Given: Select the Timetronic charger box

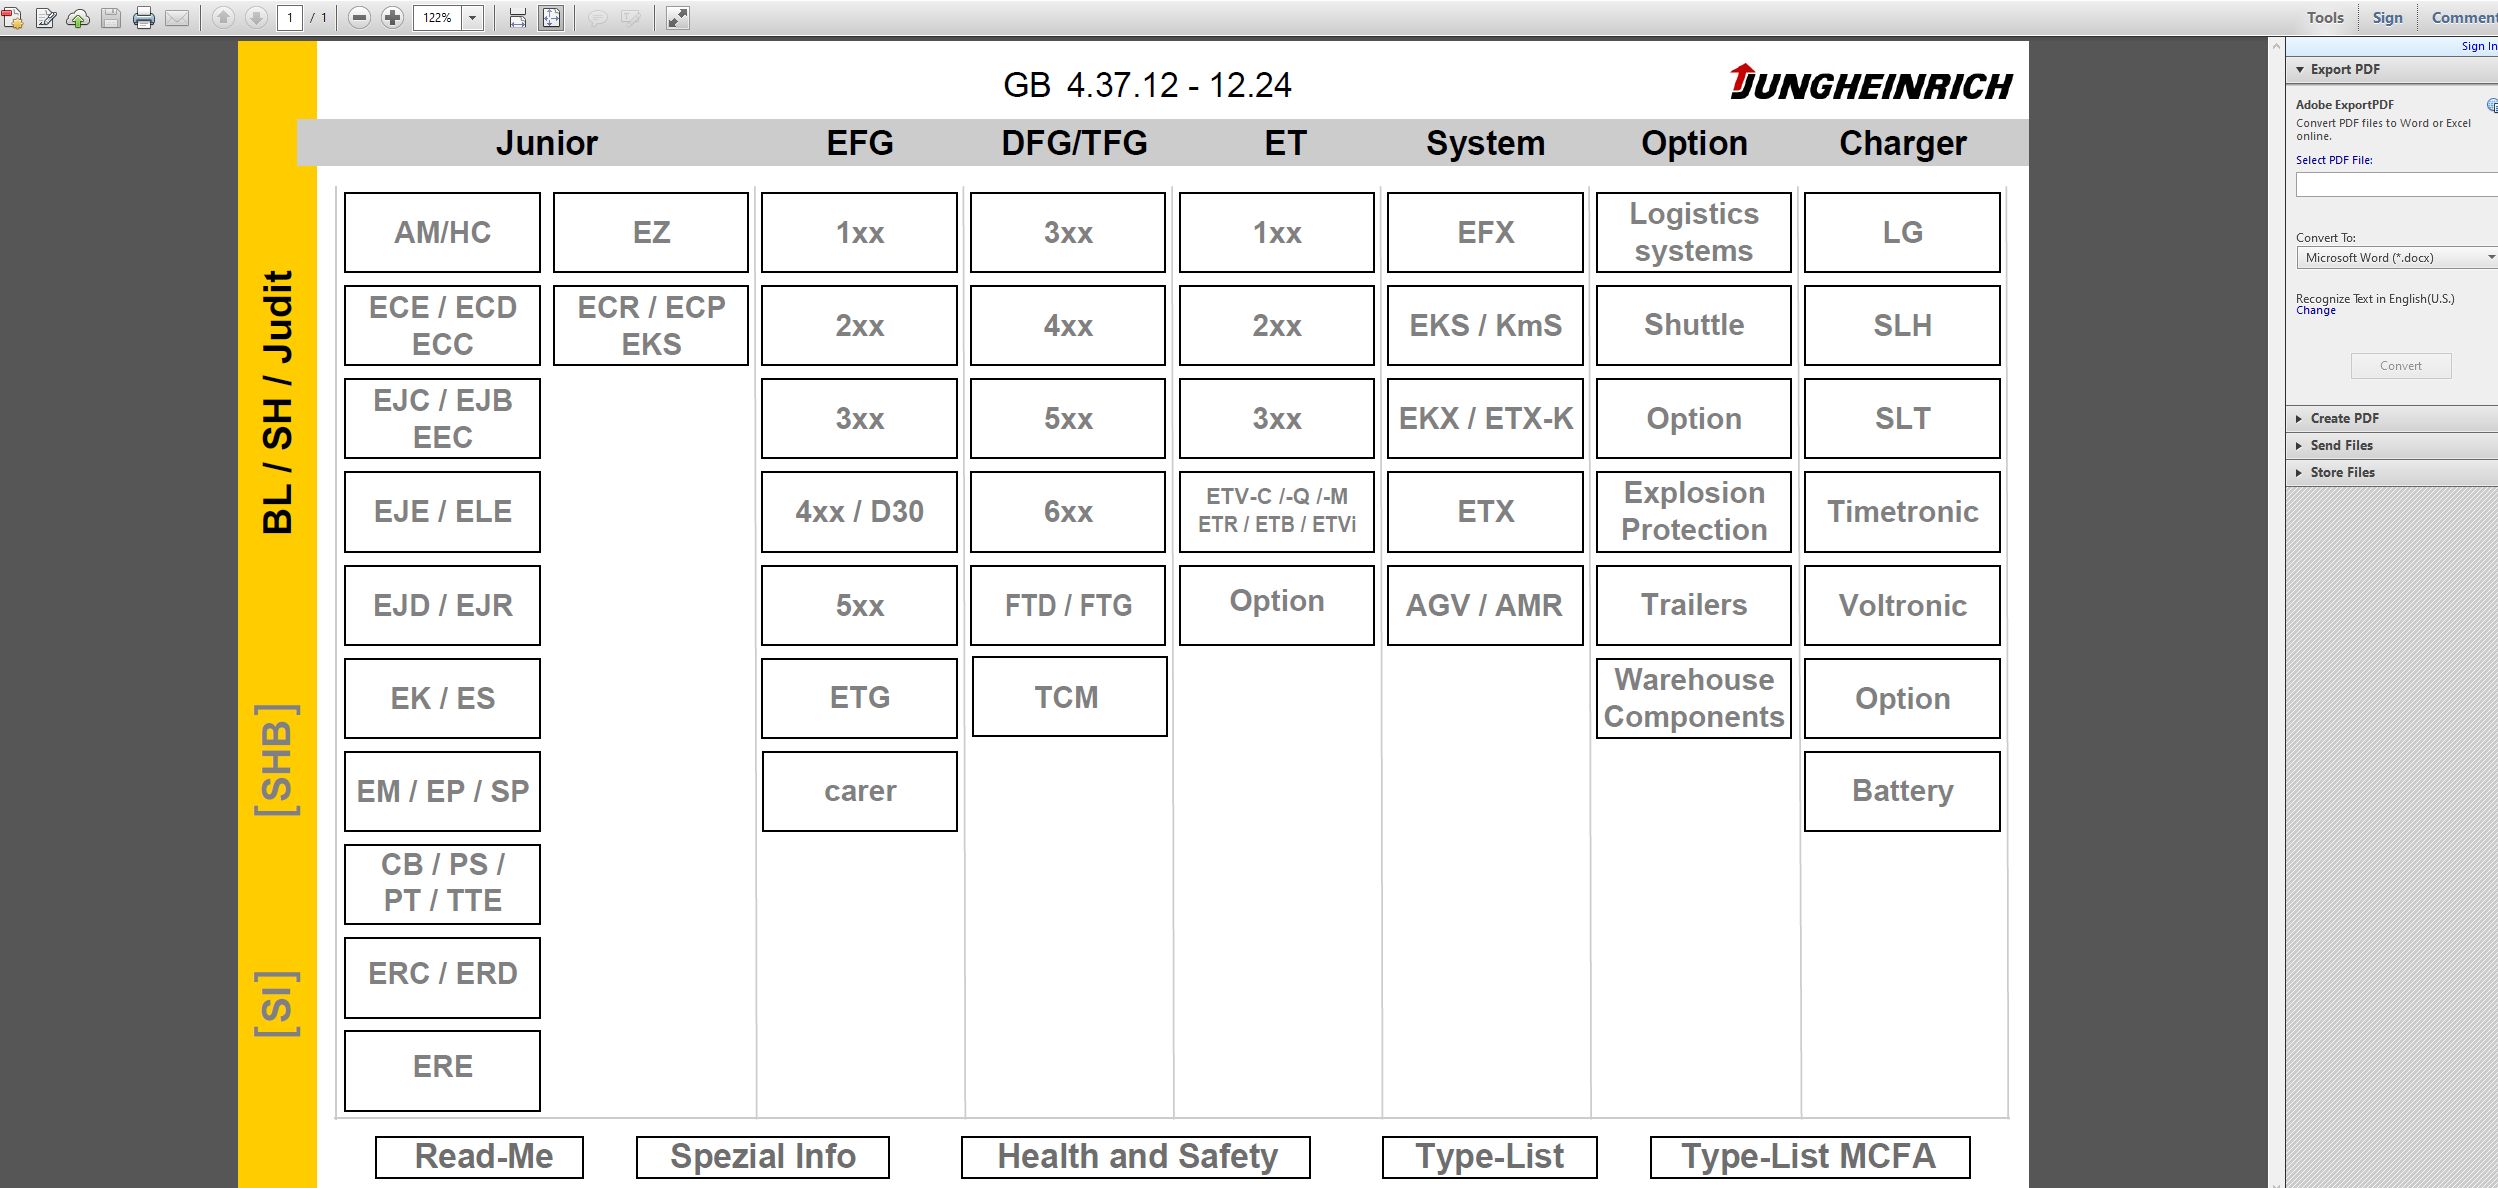Looking at the screenshot, I should point(1902,511).
